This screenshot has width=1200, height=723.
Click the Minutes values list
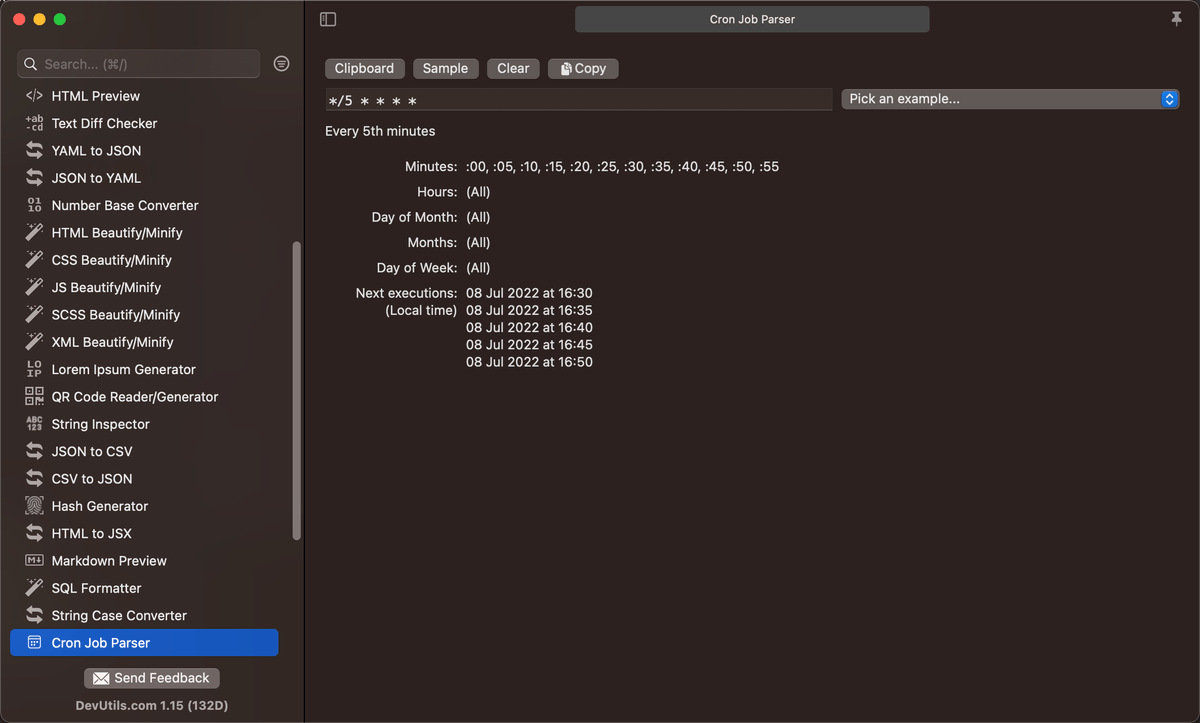click(x=622, y=167)
